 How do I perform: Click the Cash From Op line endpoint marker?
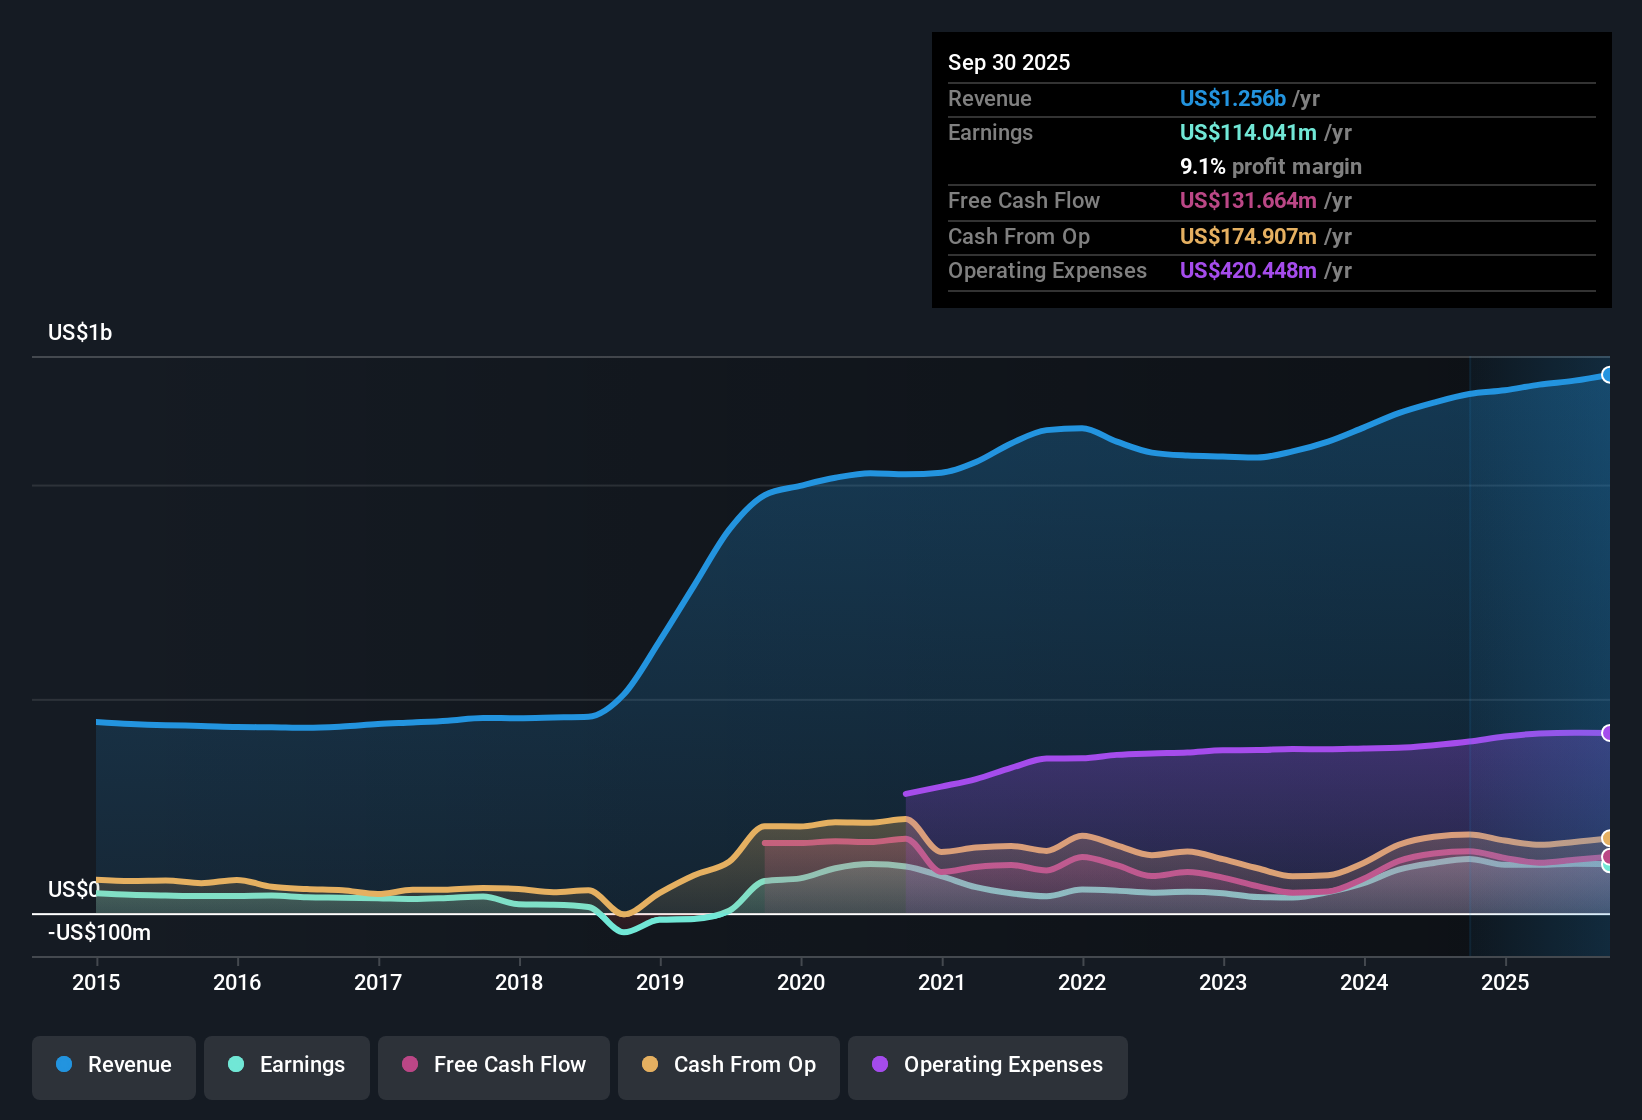click(1607, 838)
